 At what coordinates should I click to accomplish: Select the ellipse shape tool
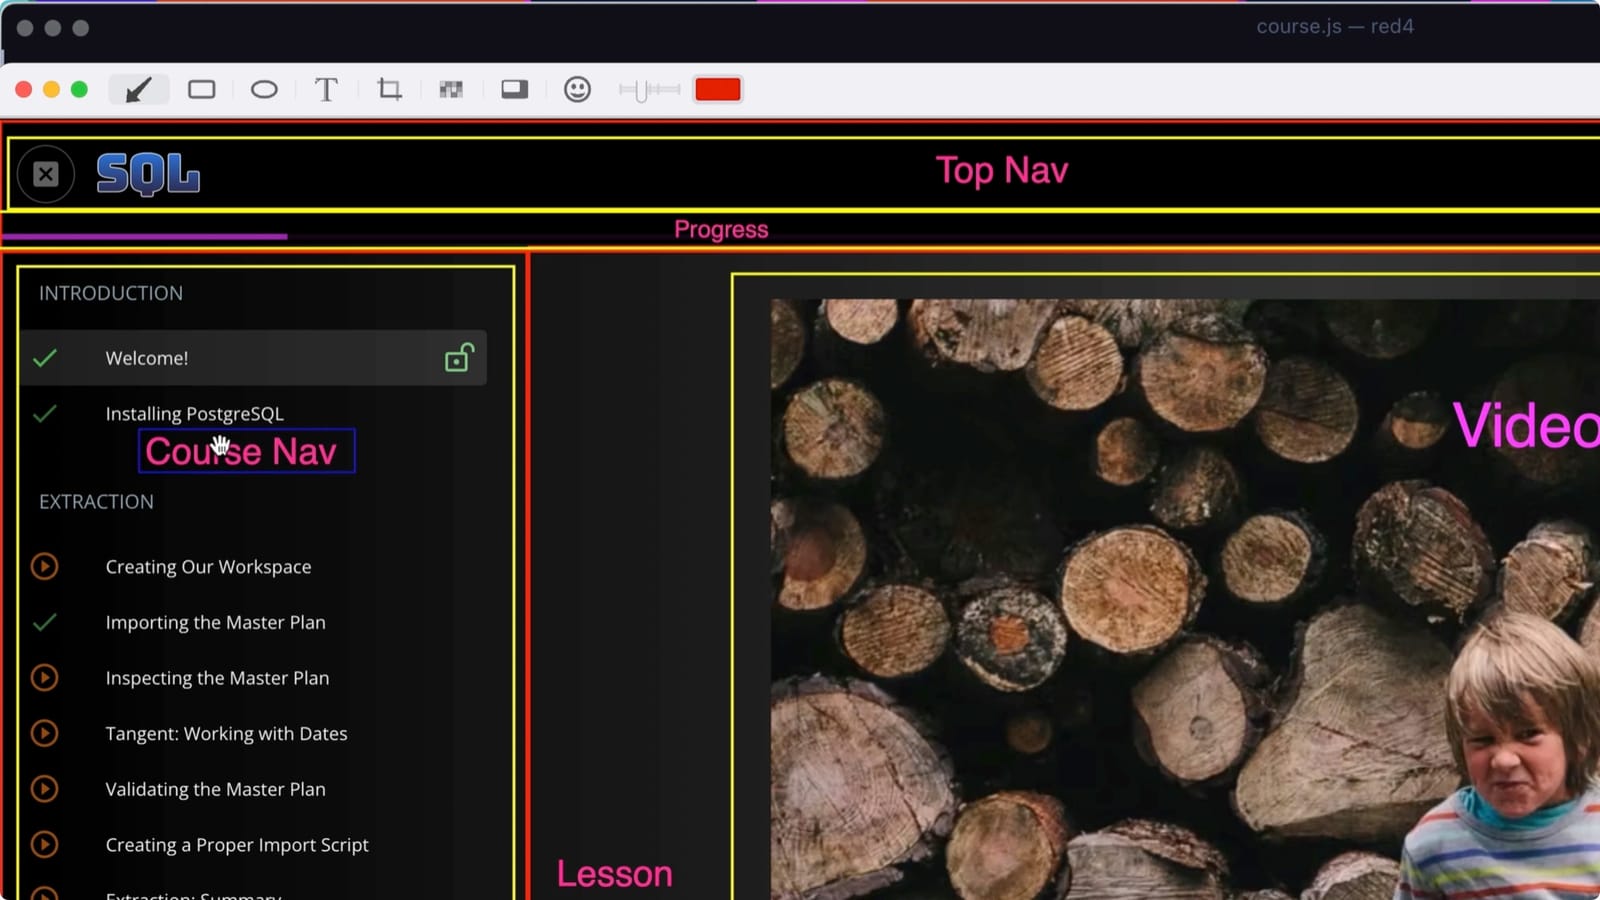(x=264, y=90)
